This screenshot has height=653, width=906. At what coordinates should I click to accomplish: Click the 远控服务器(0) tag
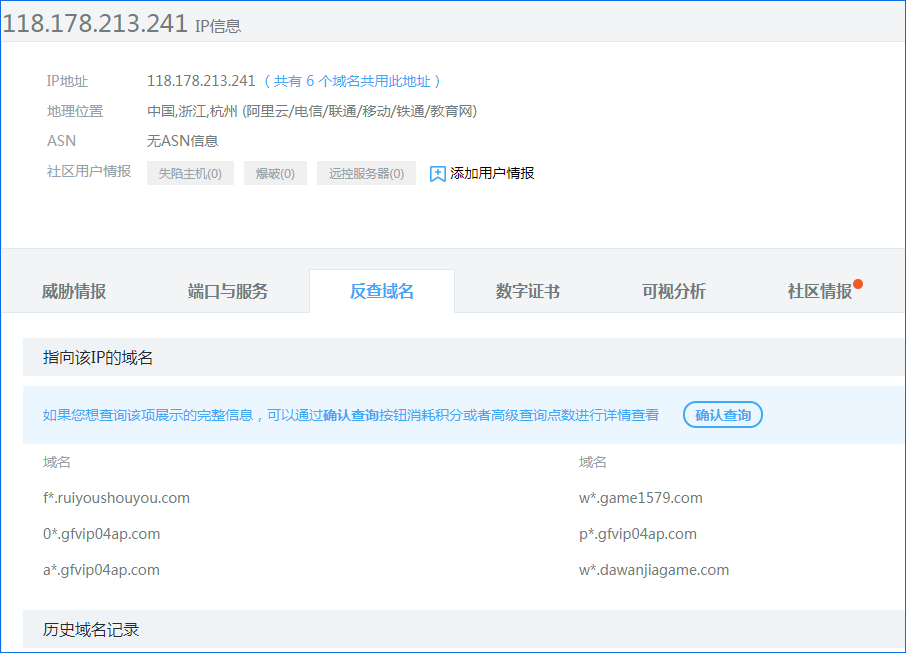[x=366, y=173]
